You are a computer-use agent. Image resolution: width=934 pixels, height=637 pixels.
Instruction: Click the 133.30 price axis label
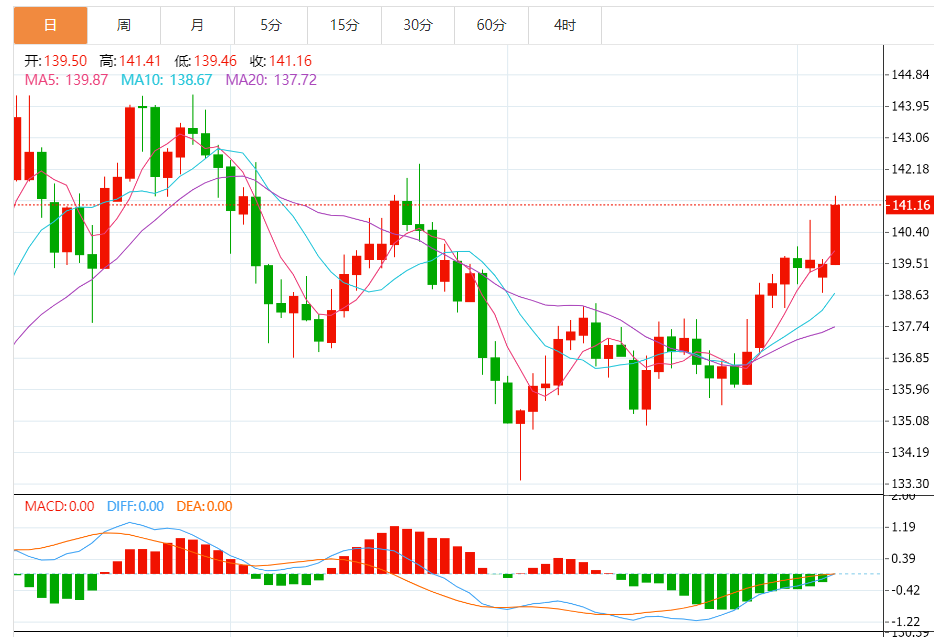point(910,484)
